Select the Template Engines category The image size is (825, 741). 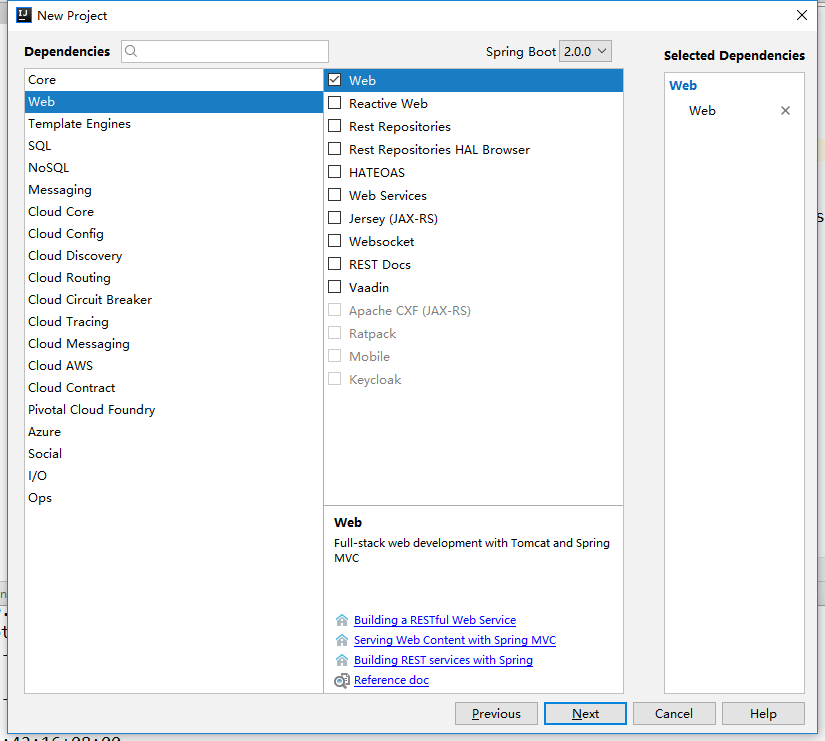[174, 124]
